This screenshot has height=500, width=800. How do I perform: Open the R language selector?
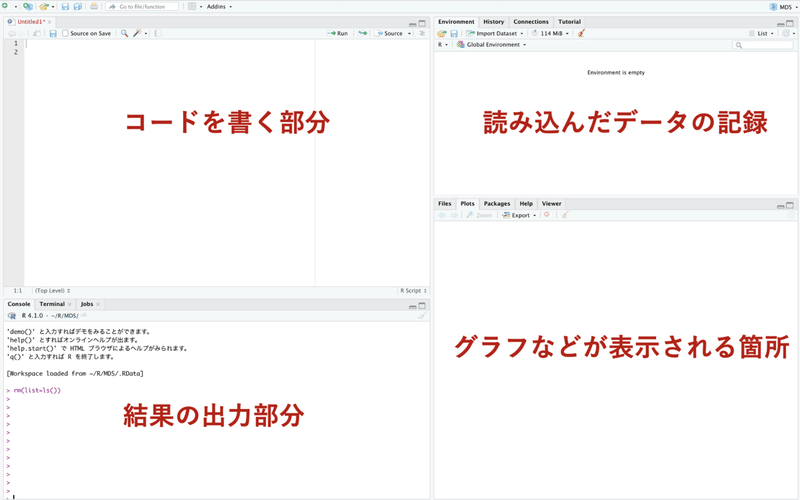point(442,45)
